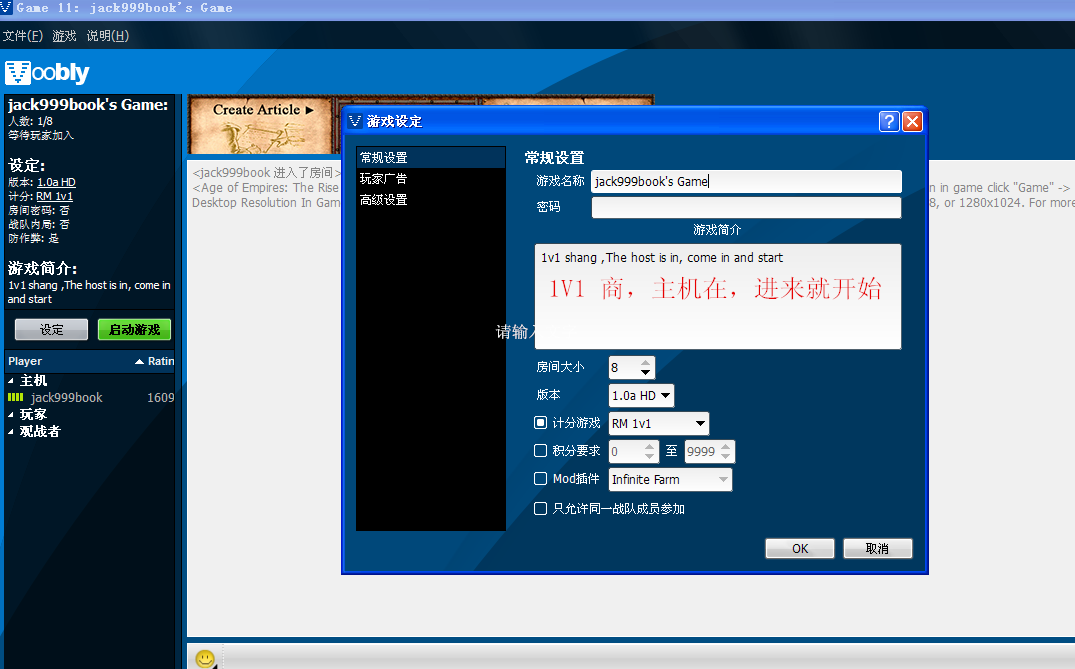The image size is (1075, 669).
Task: Open the RM 1v1 ladder dropdown
Action: click(x=698, y=422)
